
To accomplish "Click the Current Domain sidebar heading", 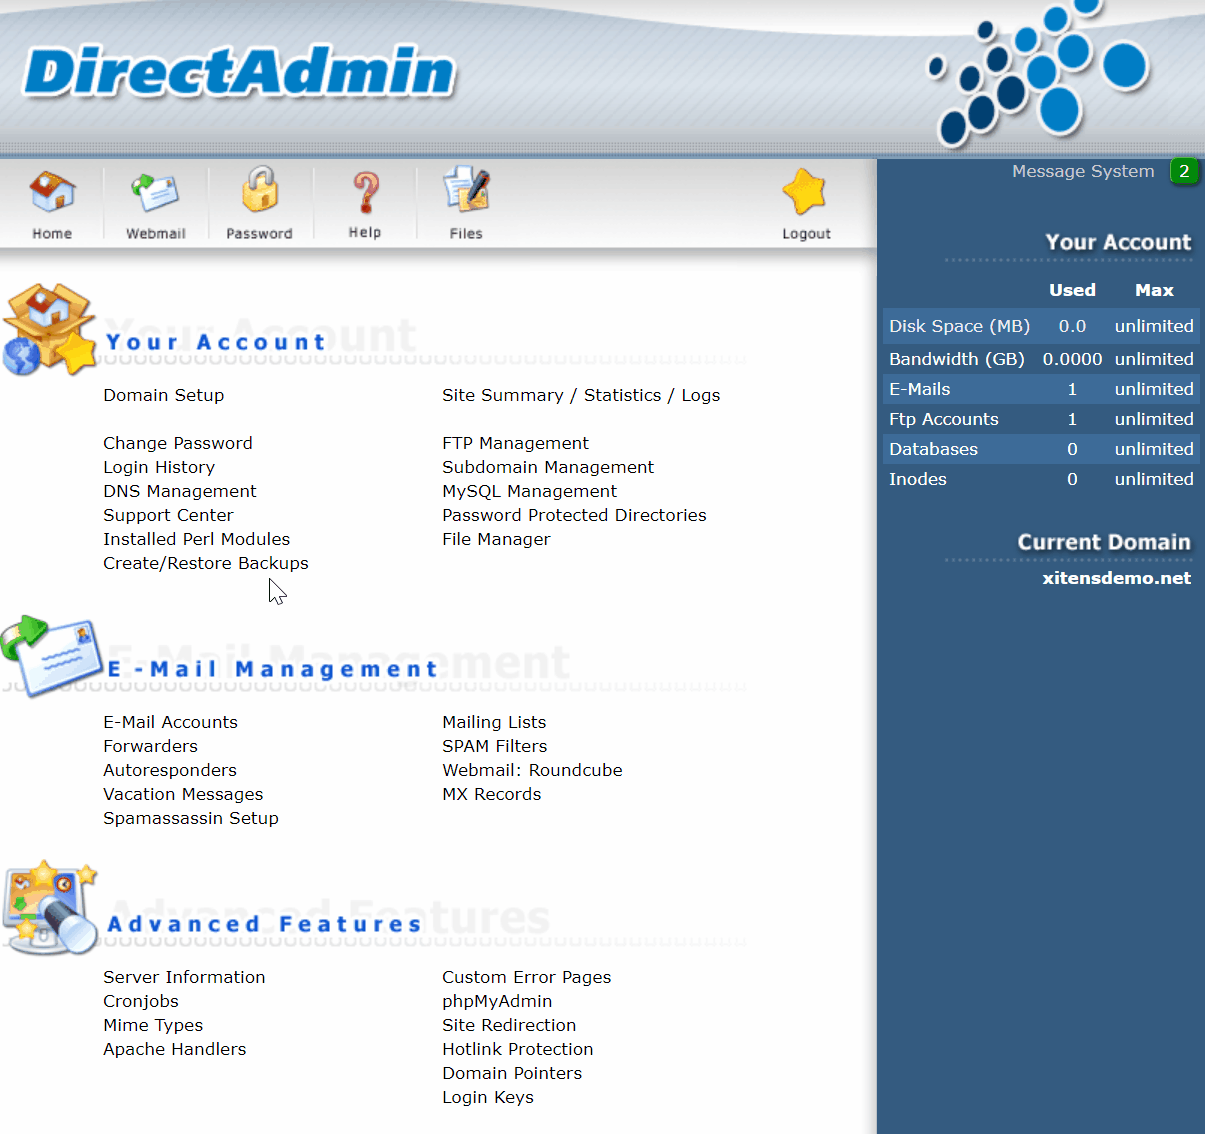I will [x=1104, y=542].
